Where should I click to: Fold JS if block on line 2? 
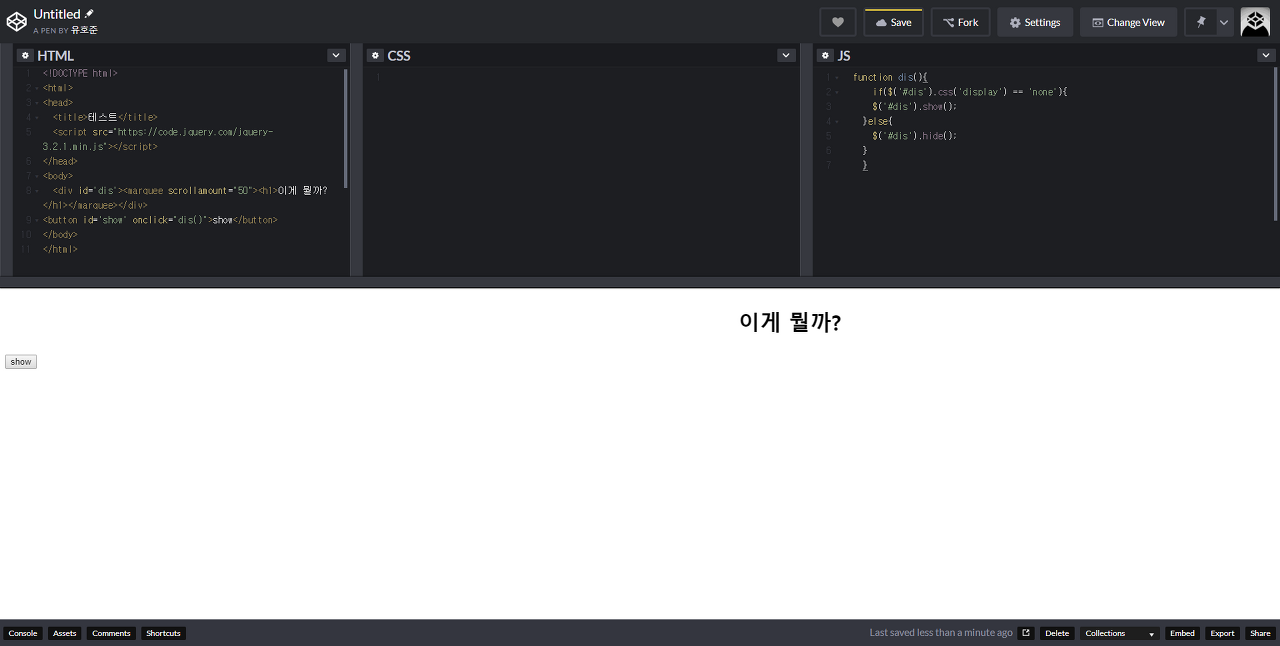pyautogui.click(x=837, y=92)
